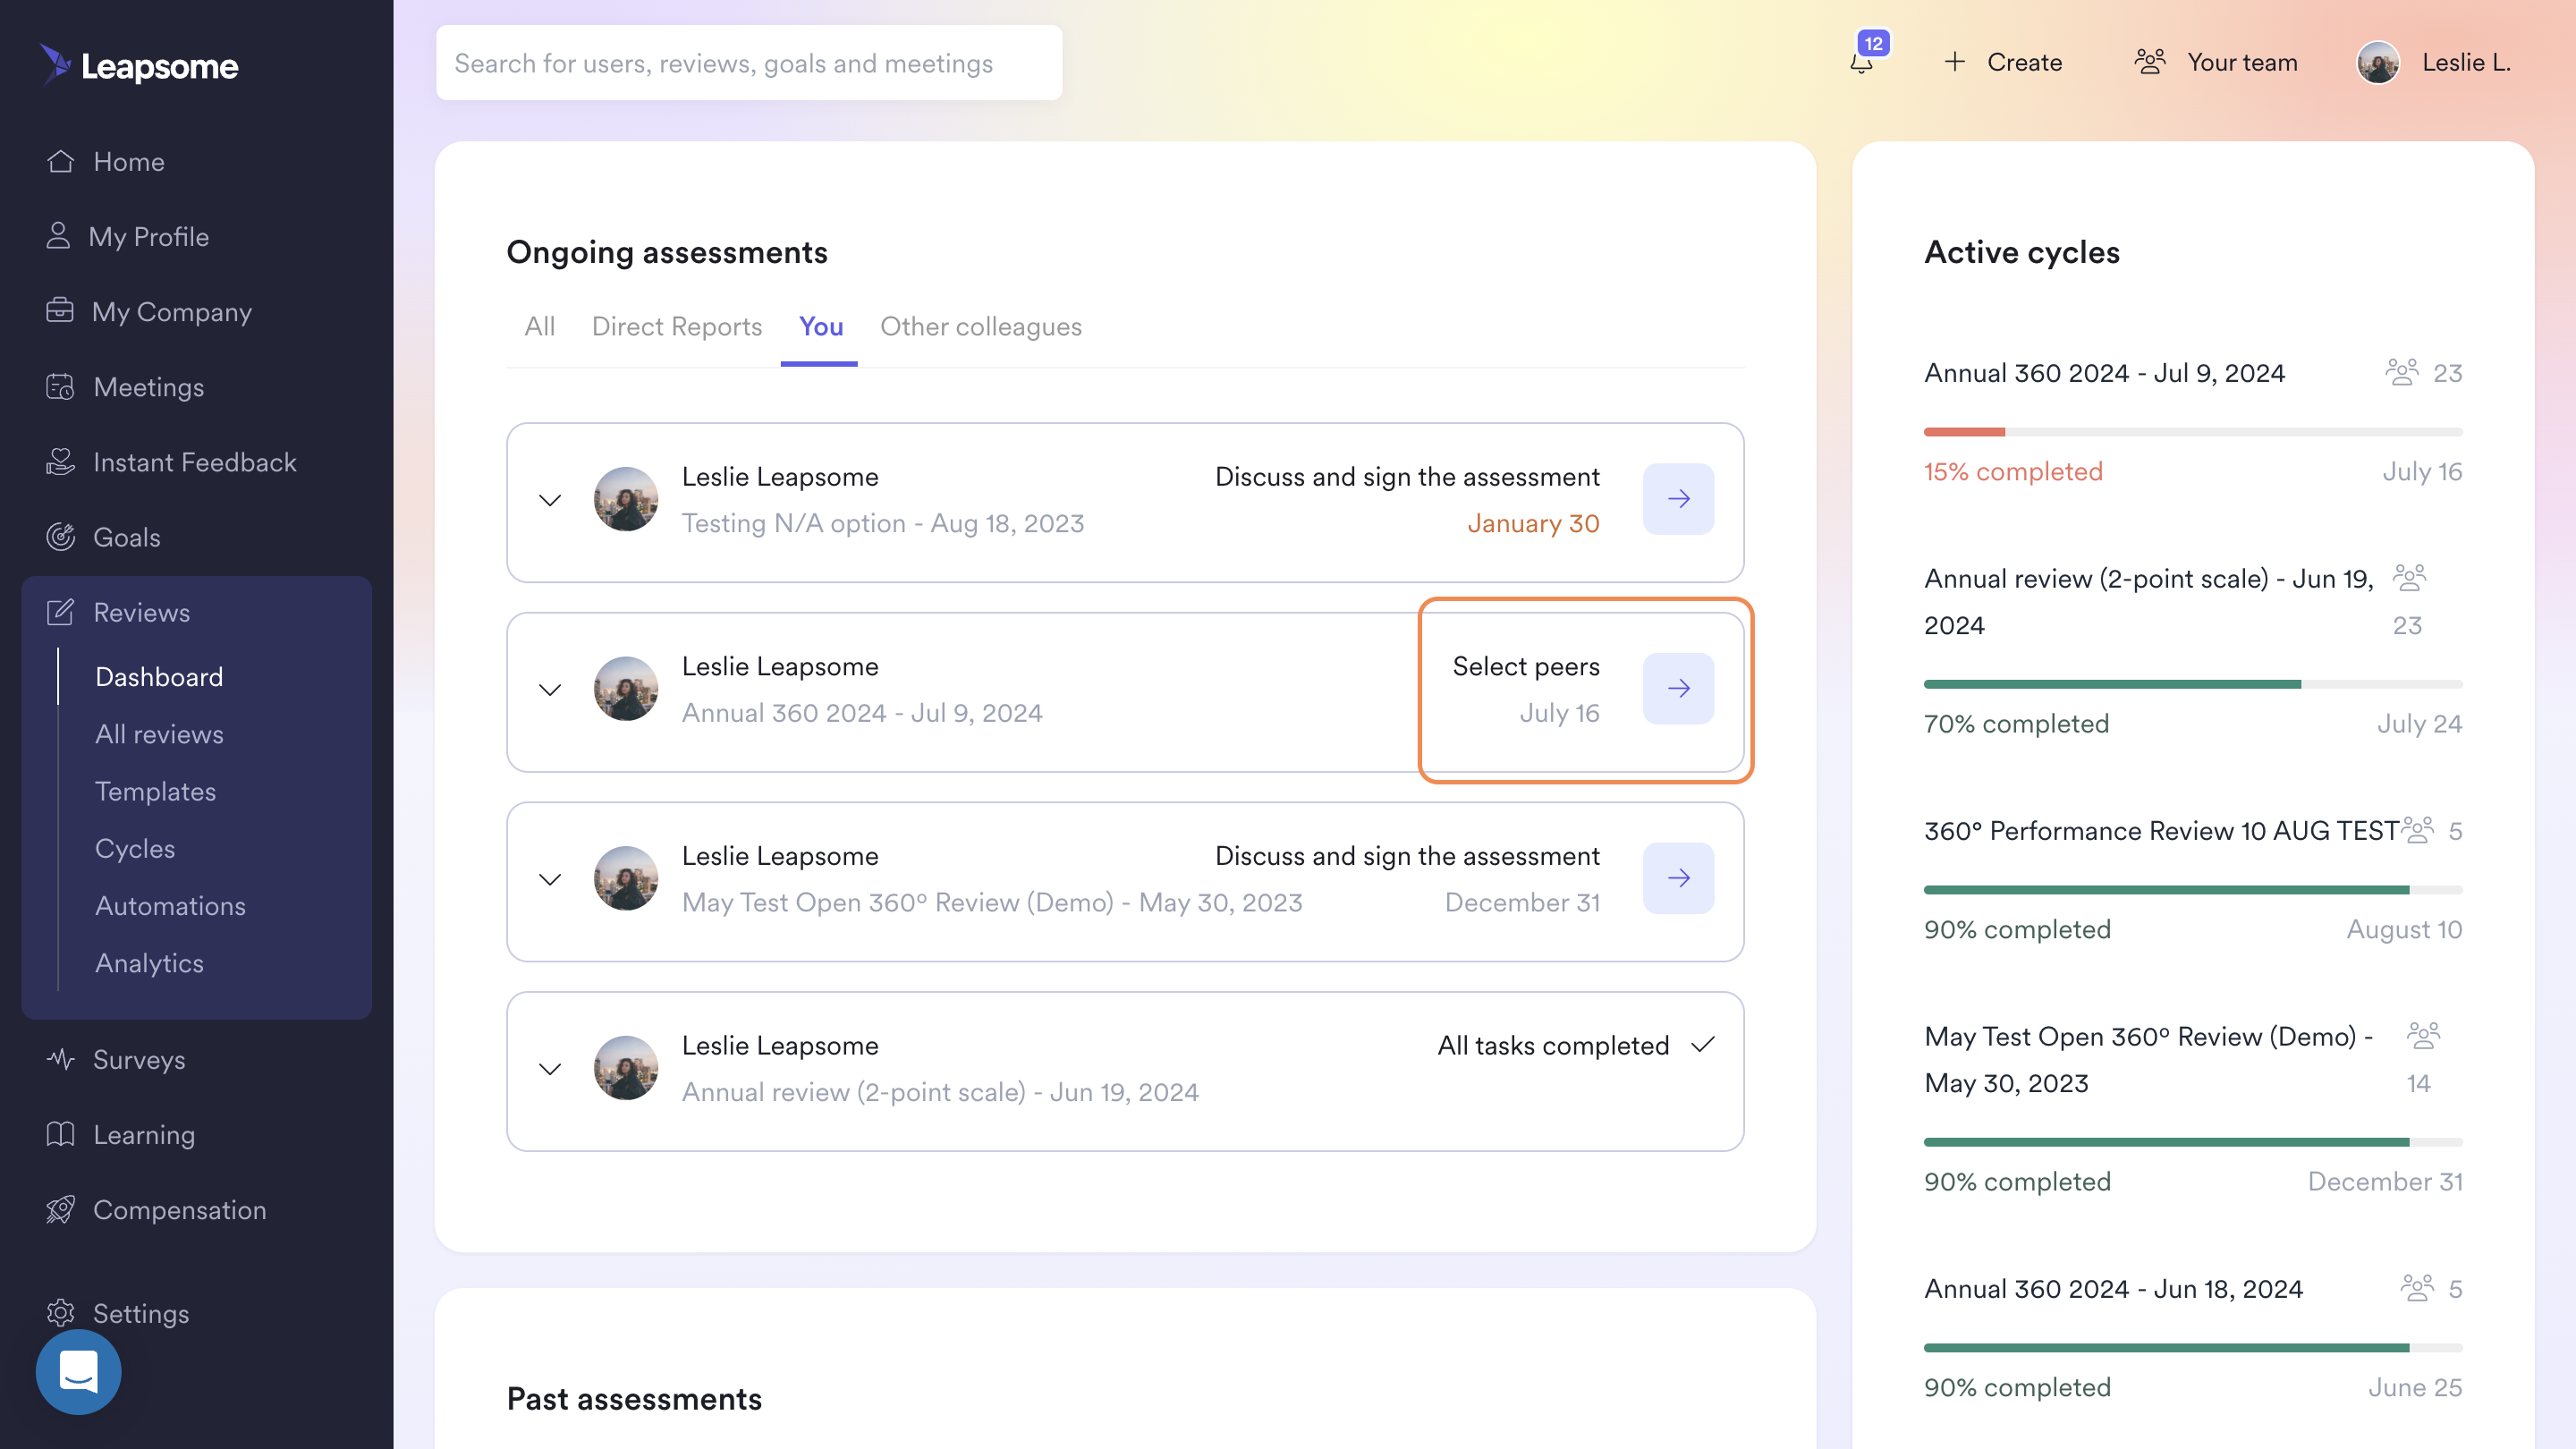Click participants icon for Annual 360 2024 - Jul 9

coord(2401,372)
